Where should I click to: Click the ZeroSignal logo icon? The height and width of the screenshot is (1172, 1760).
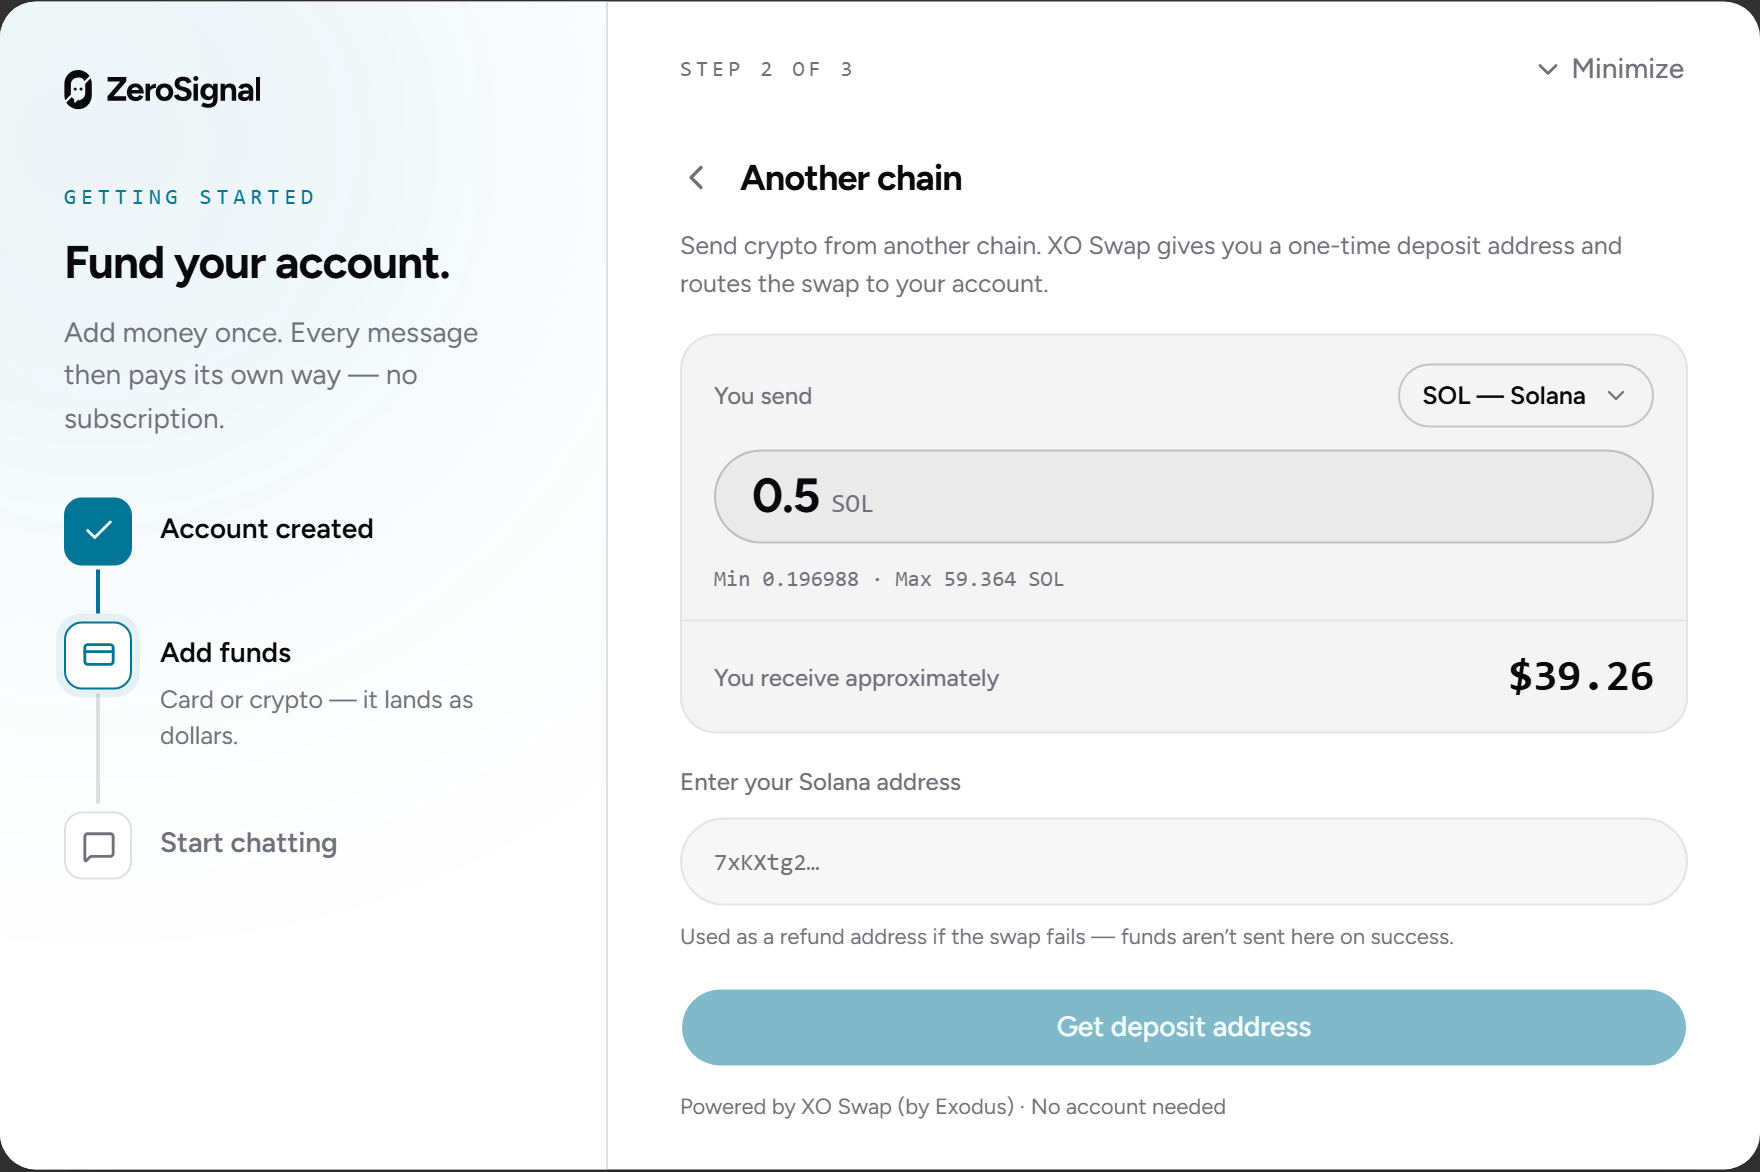coord(78,90)
